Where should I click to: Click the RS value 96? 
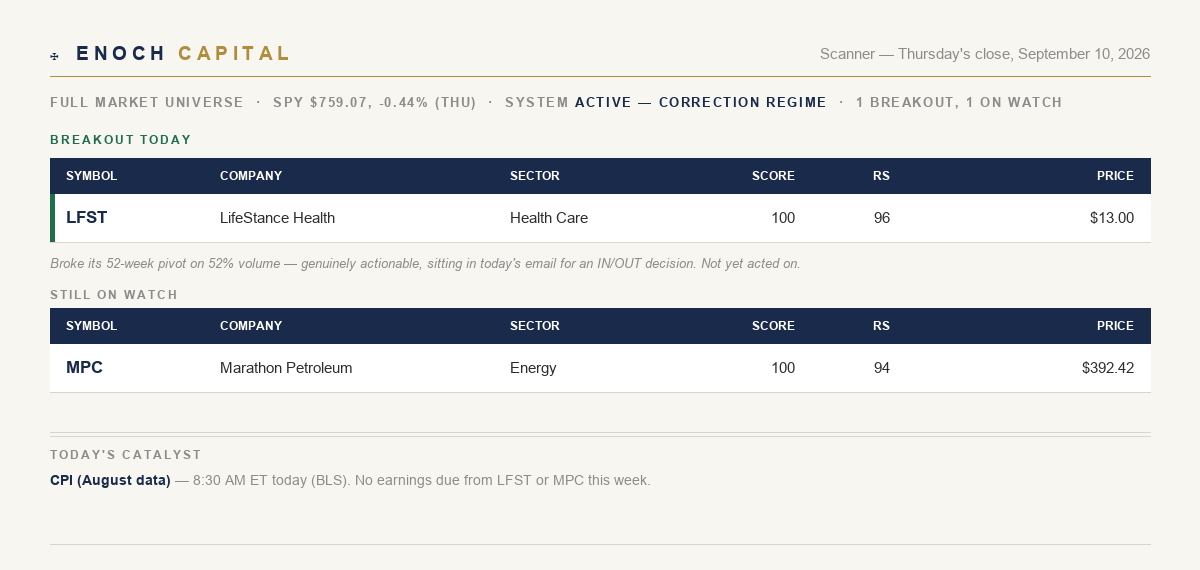pyautogui.click(x=881, y=218)
